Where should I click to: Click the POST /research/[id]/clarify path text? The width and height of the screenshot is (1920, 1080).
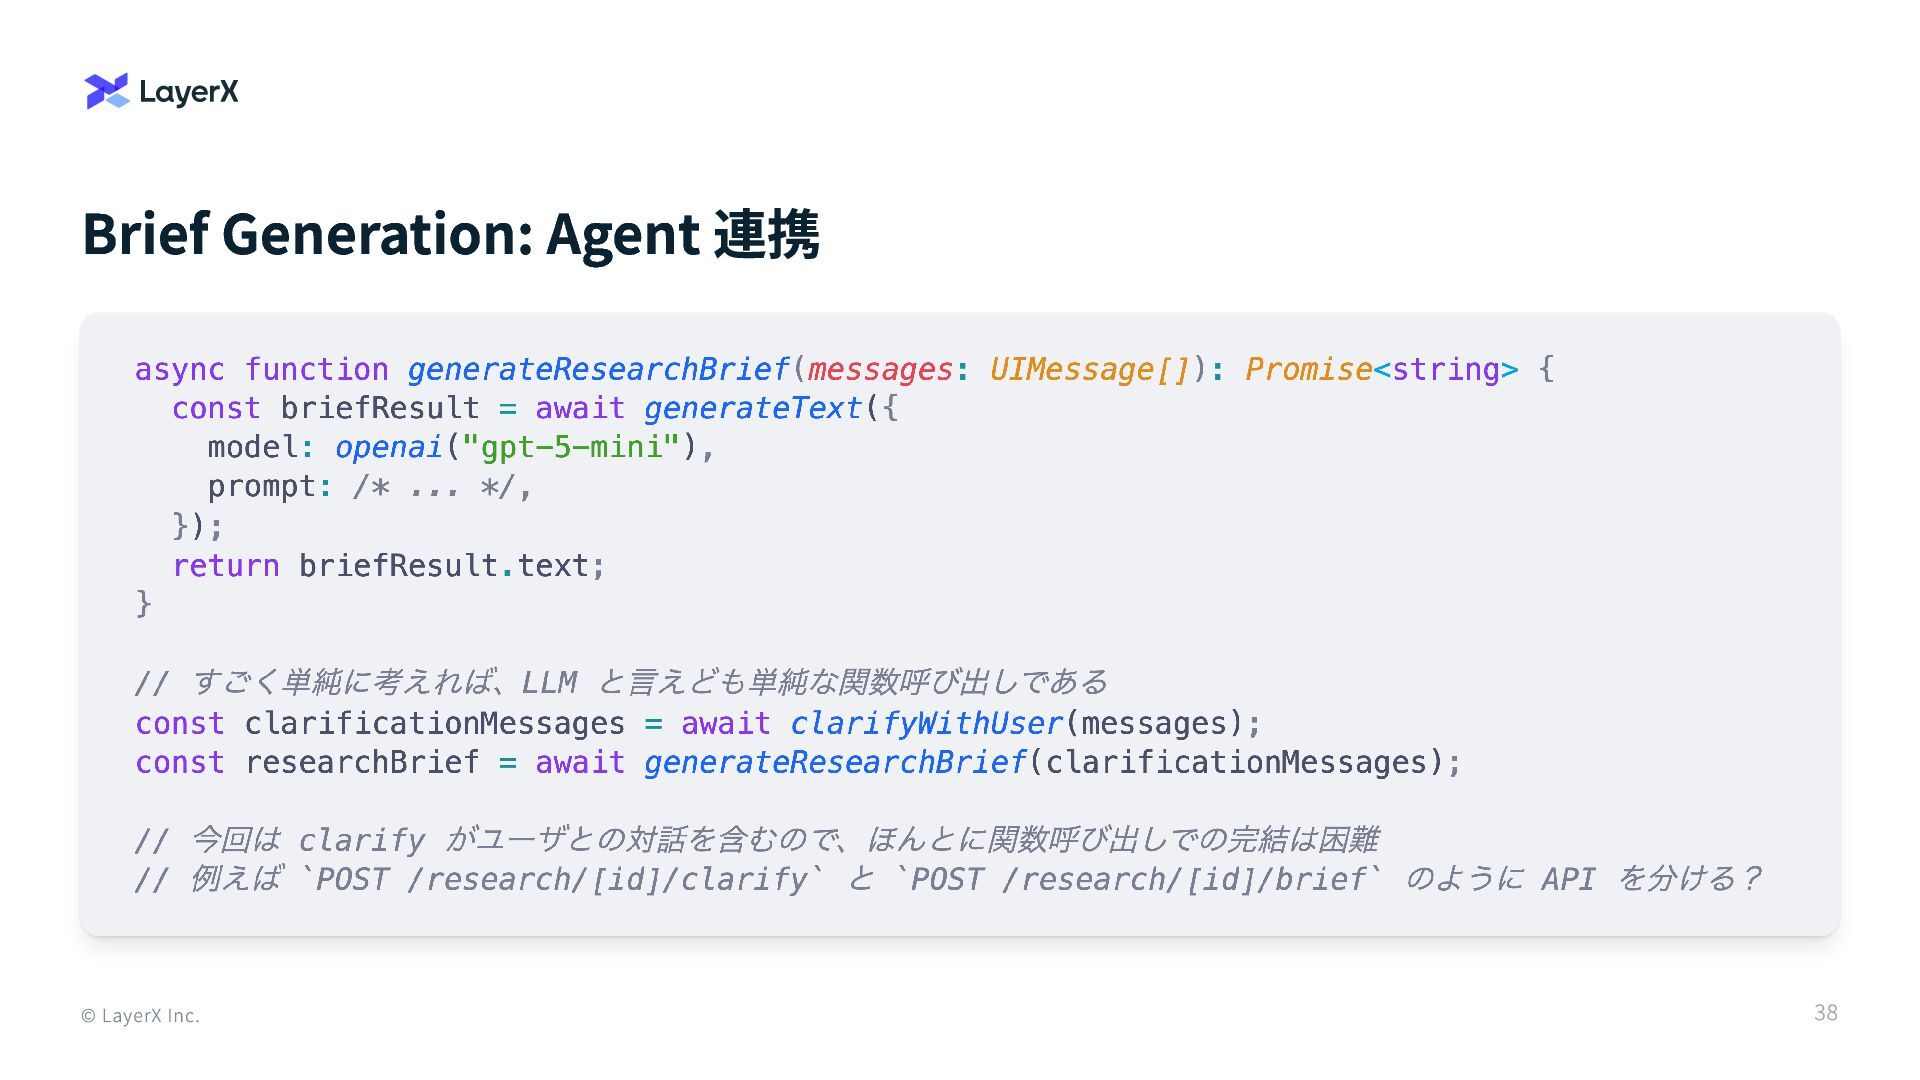pos(569,879)
